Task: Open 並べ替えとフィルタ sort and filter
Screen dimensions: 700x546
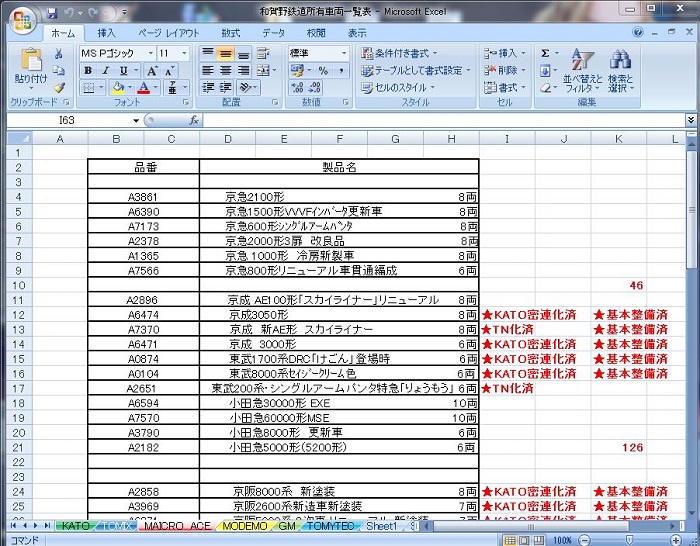Action: (x=582, y=70)
